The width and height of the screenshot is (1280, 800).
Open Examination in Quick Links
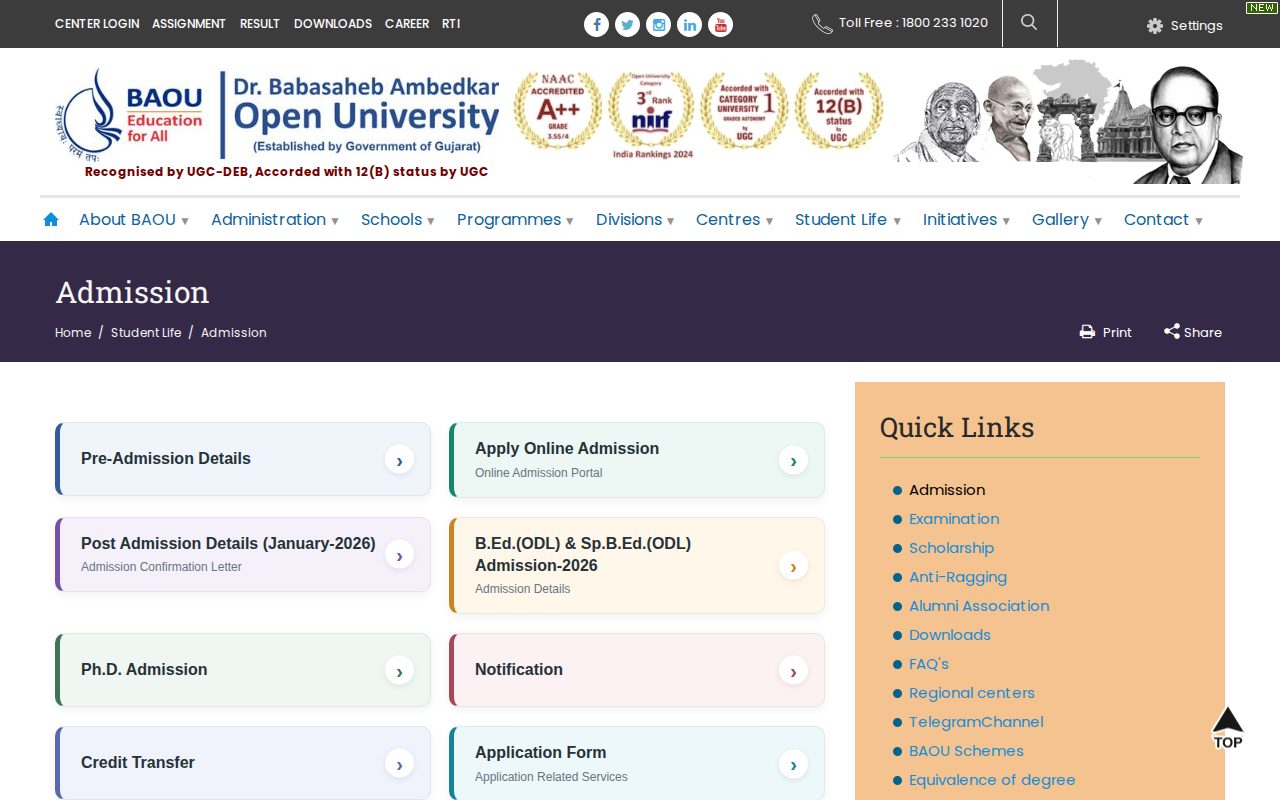coord(954,519)
